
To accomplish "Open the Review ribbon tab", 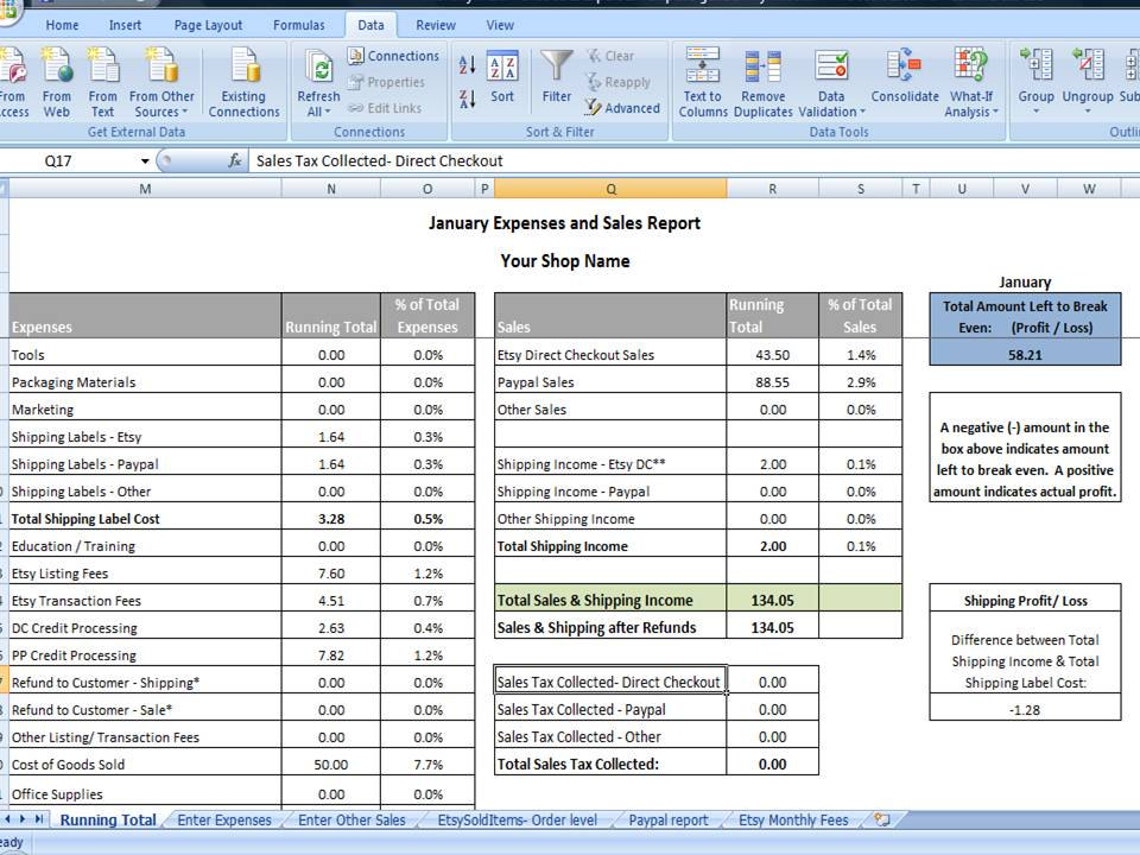I will pos(435,24).
